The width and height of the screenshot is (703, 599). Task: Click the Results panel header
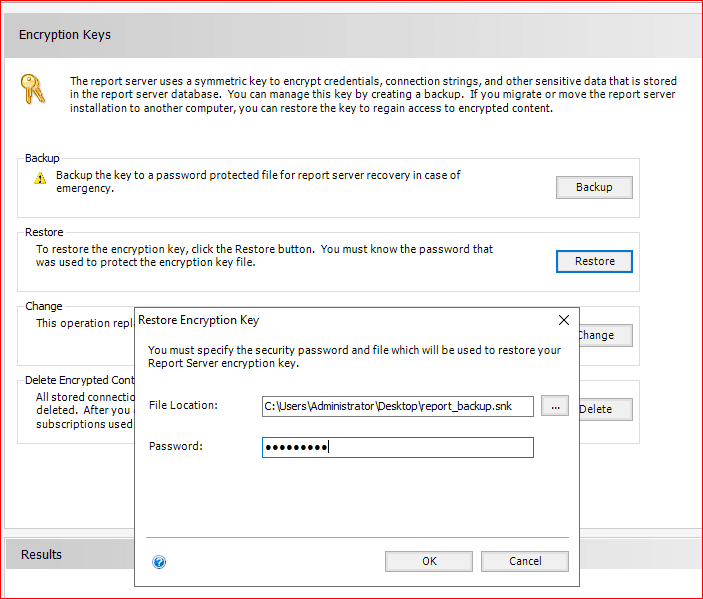coord(41,554)
